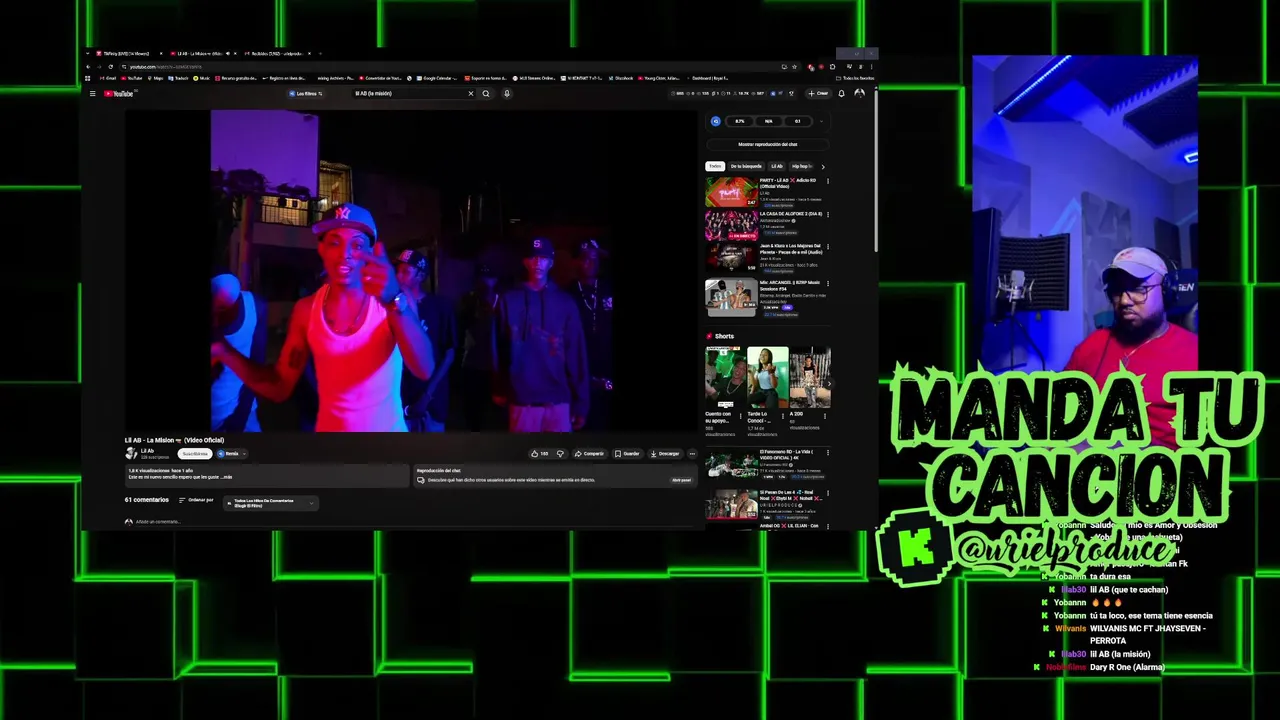
Task: Click the Lil AB La Mision title
Action: coord(174,440)
